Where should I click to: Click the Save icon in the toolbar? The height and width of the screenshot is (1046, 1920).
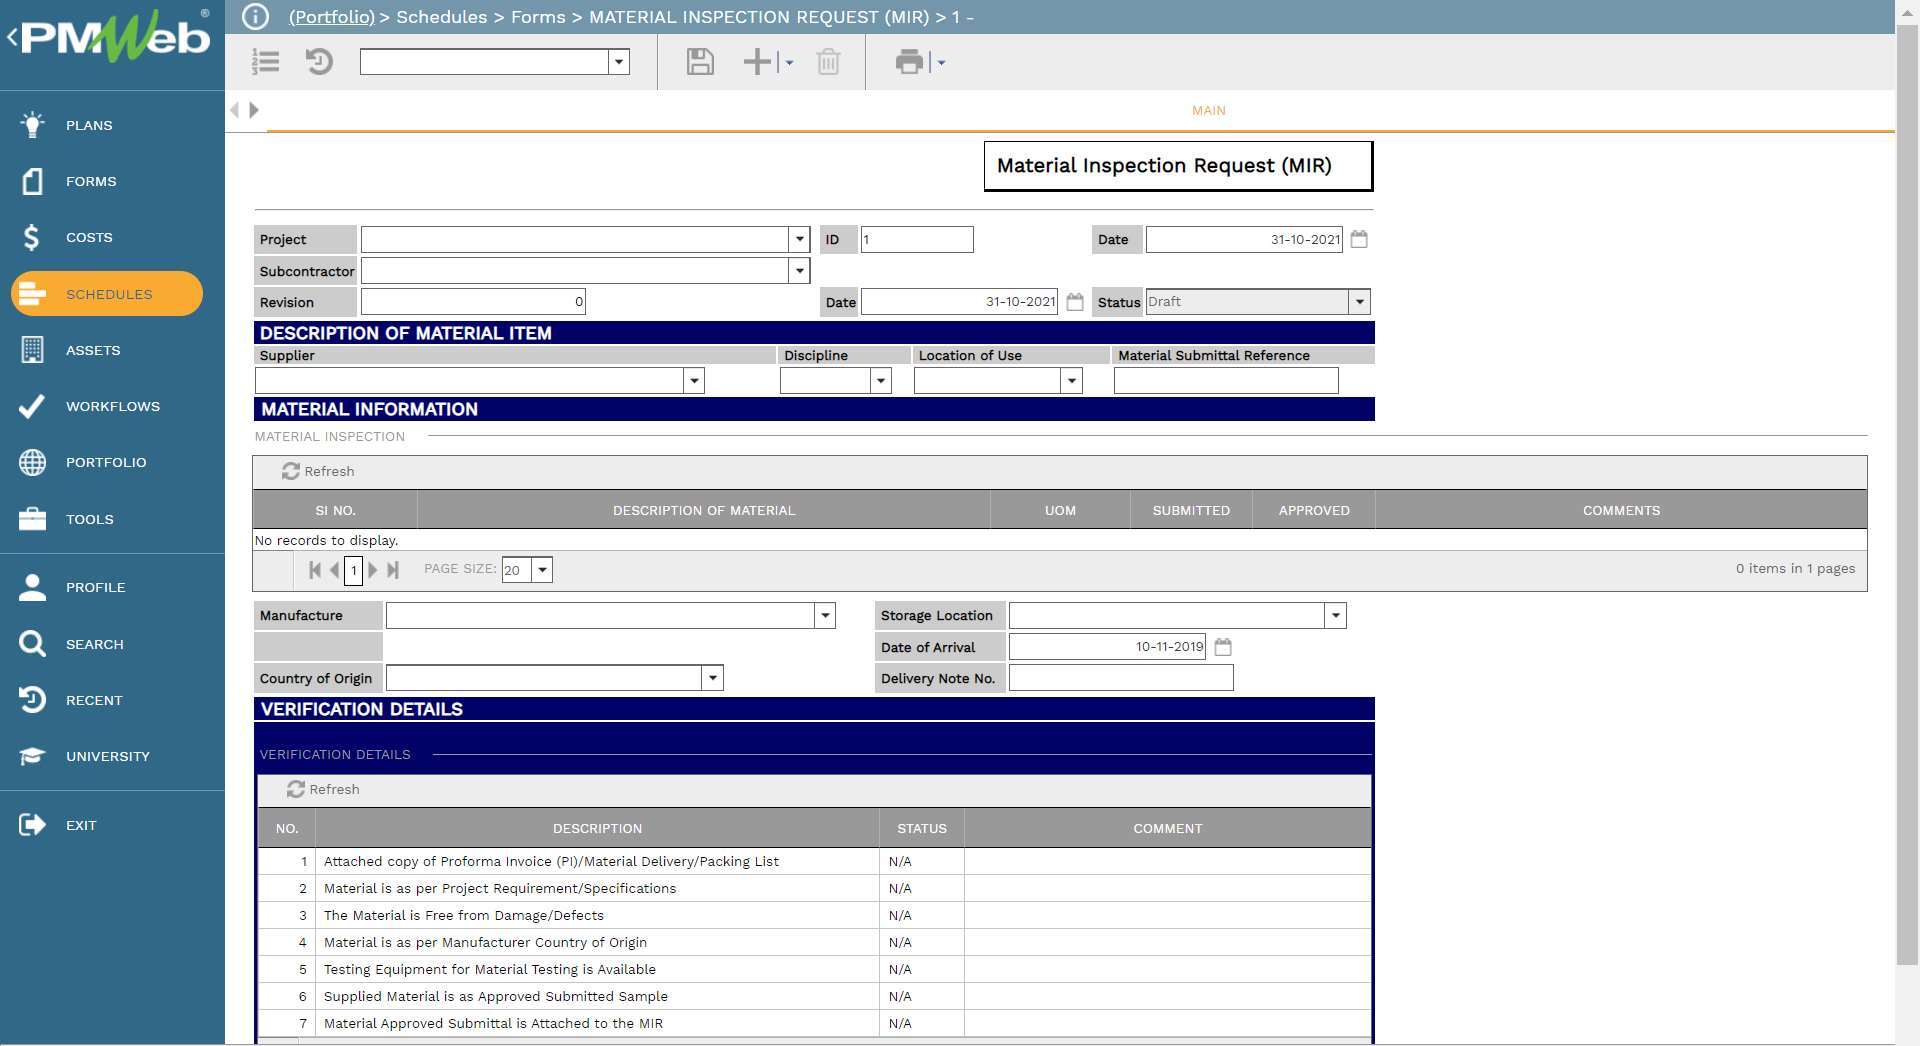(x=700, y=61)
